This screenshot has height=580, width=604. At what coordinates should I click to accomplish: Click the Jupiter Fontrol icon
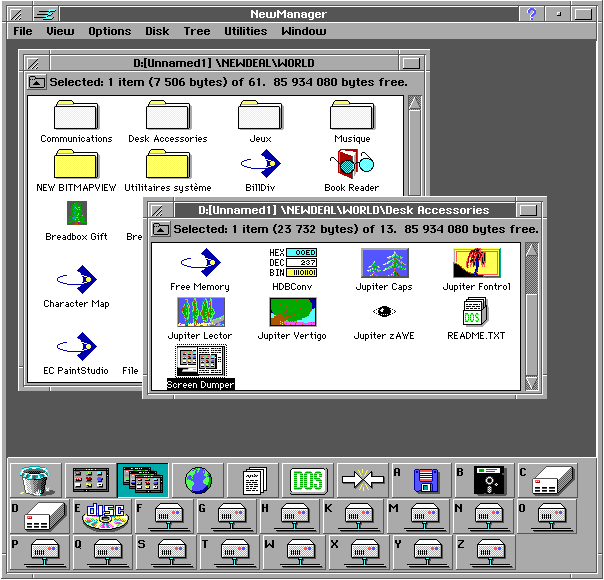pyautogui.click(x=476, y=263)
